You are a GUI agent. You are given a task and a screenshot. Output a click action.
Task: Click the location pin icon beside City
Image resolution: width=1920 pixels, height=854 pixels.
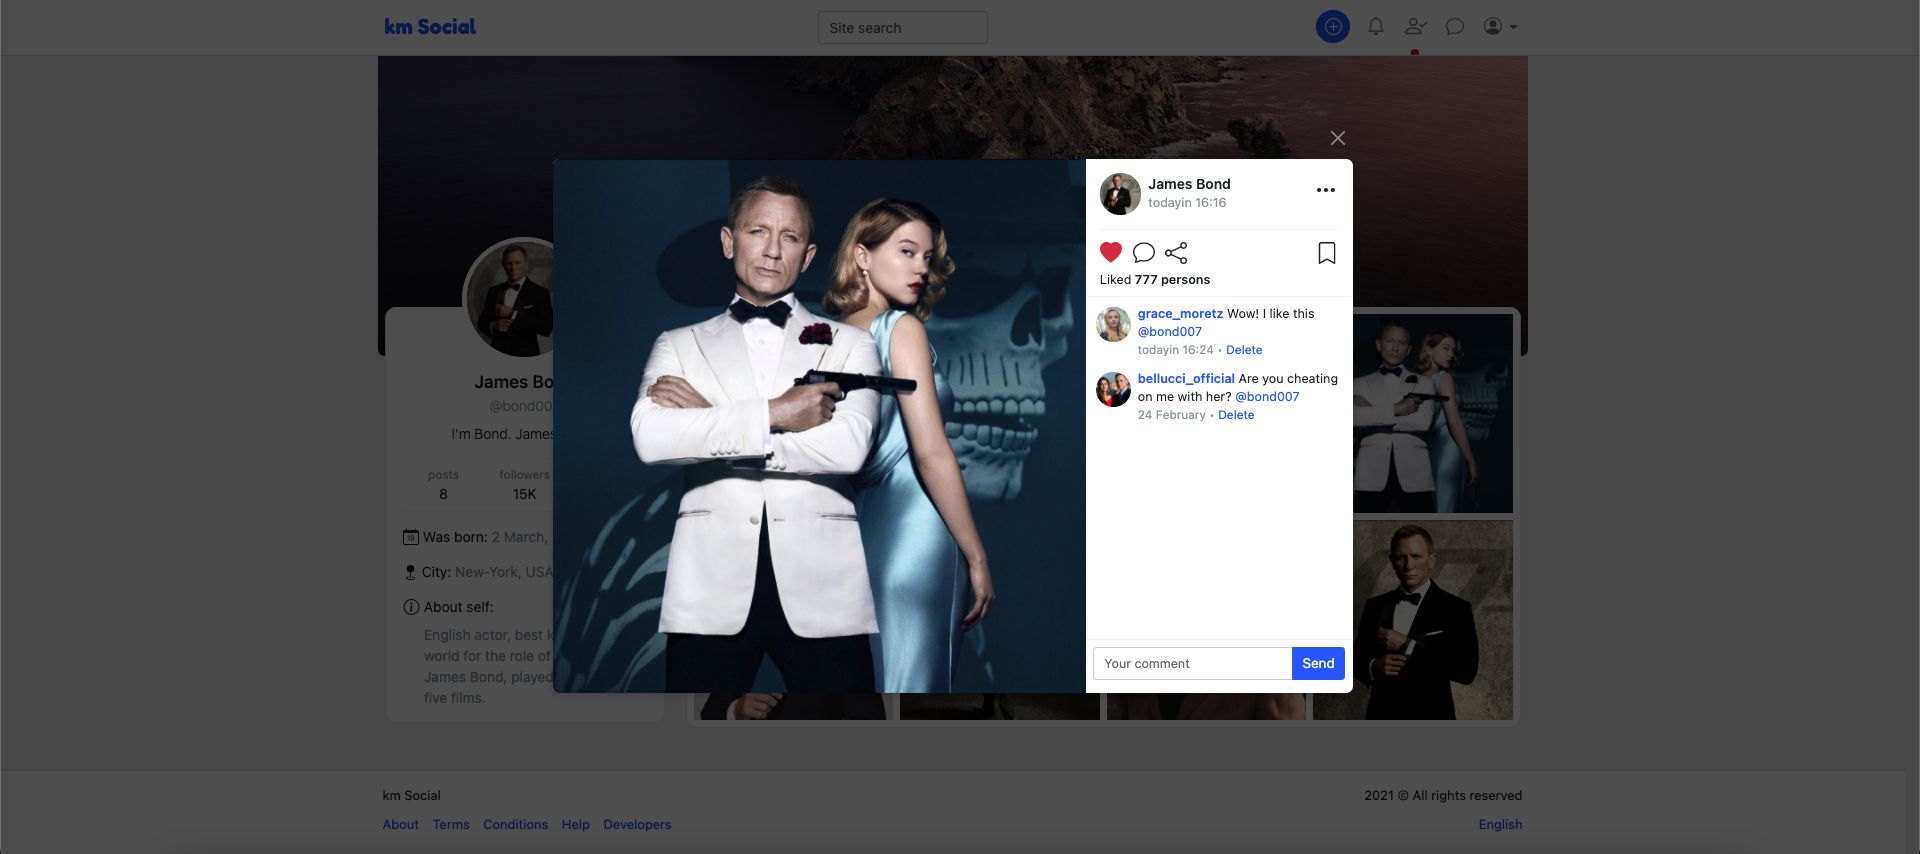[410, 572]
